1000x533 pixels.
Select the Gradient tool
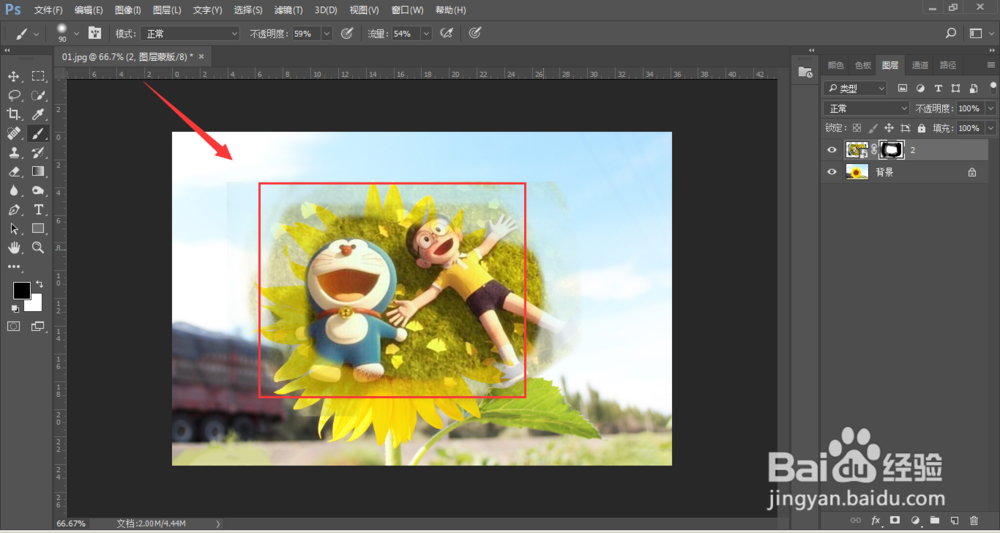(x=38, y=172)
